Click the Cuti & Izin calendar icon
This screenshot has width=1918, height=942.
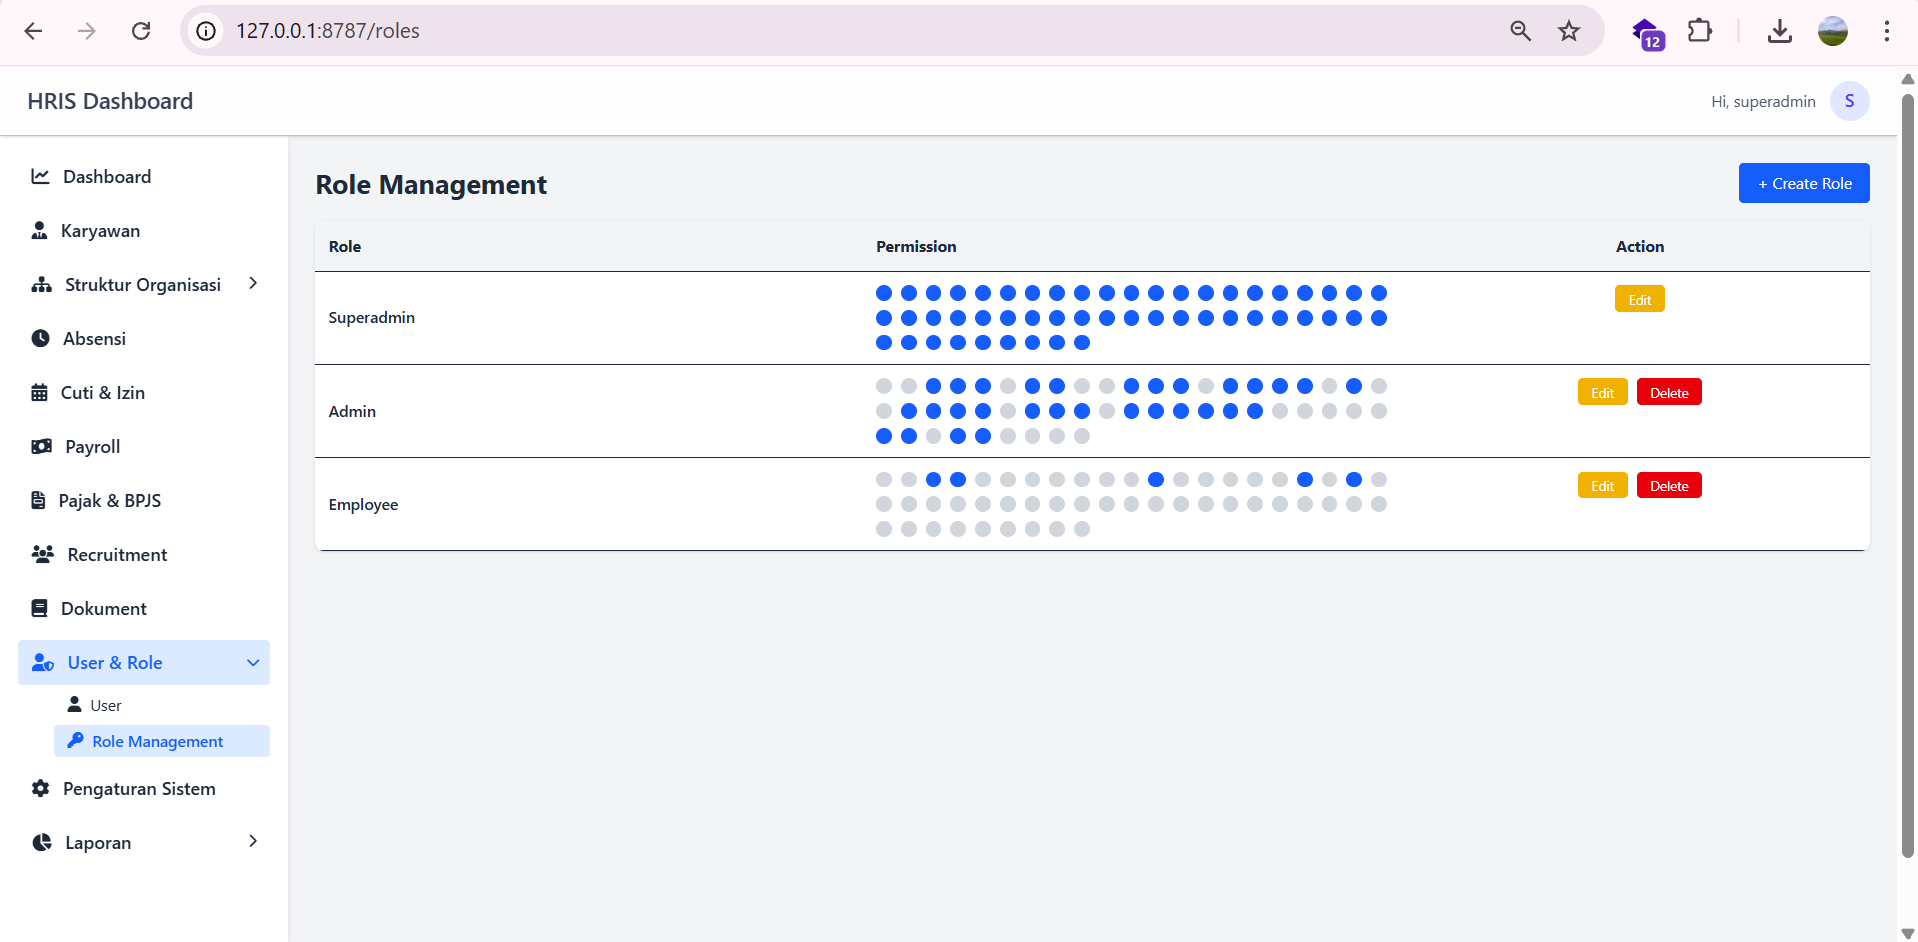40,392
